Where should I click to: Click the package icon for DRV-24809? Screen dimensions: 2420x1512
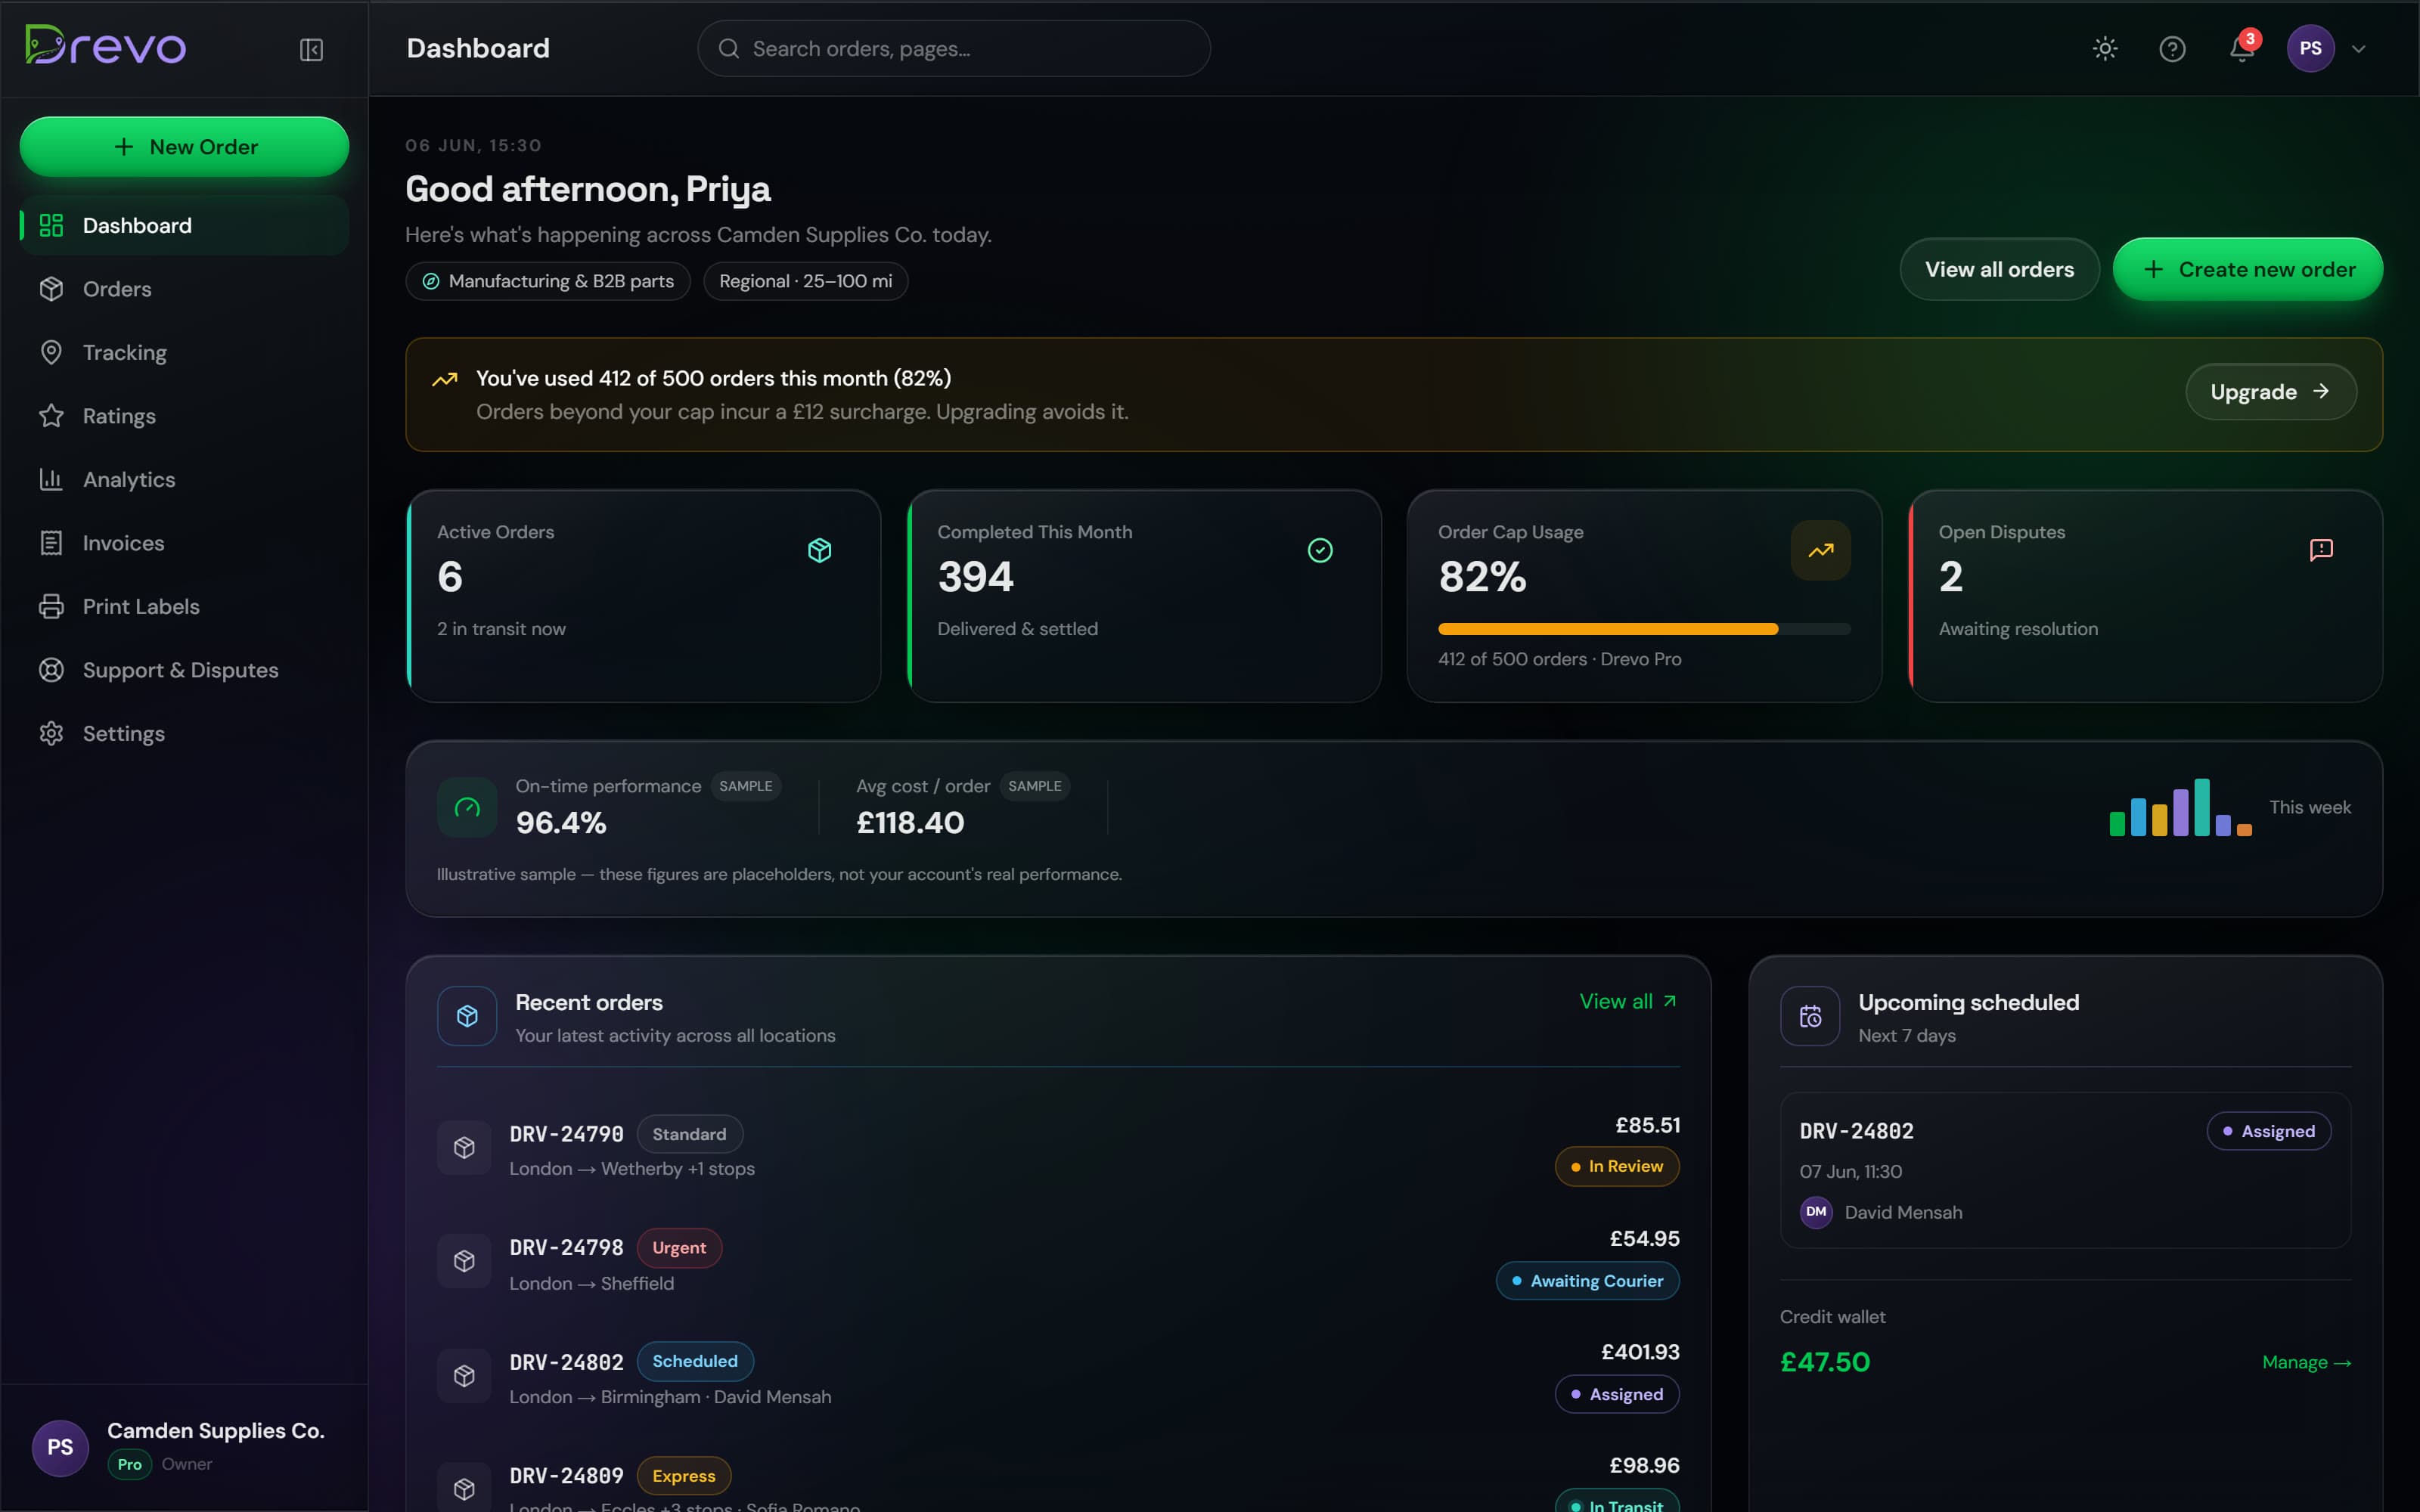point(464,1488)
